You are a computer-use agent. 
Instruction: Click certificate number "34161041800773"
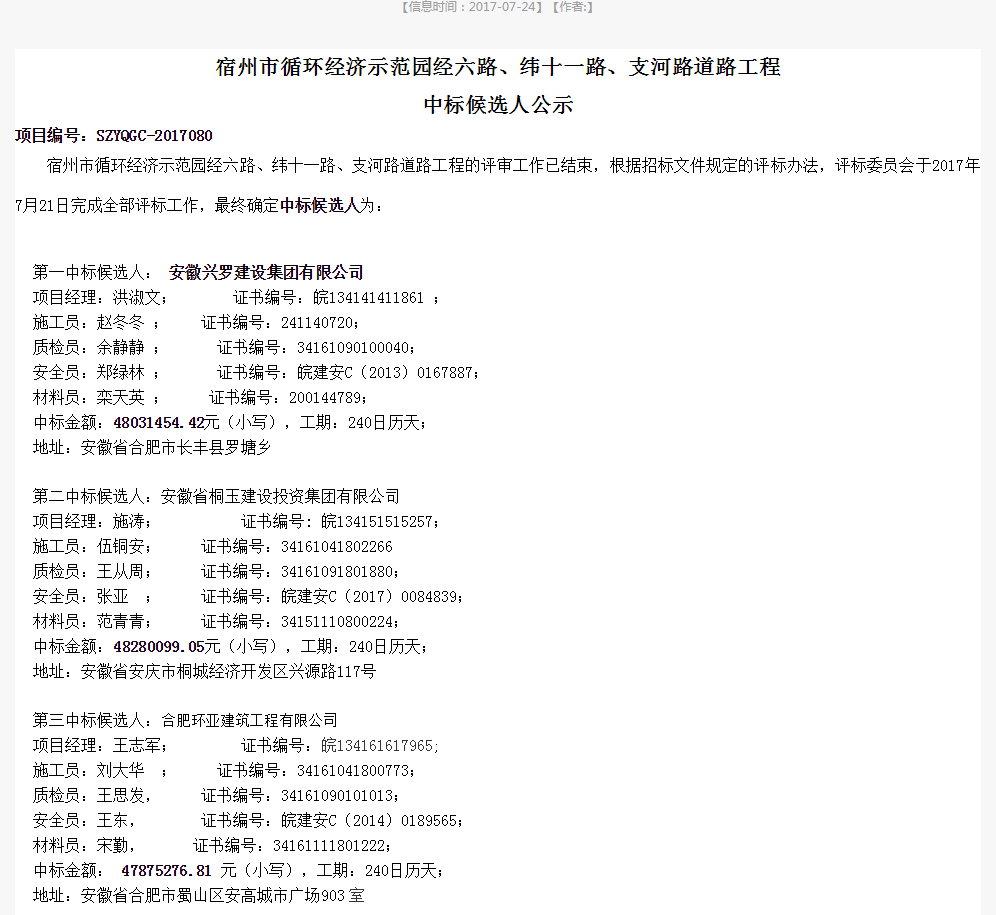(353, 771)
